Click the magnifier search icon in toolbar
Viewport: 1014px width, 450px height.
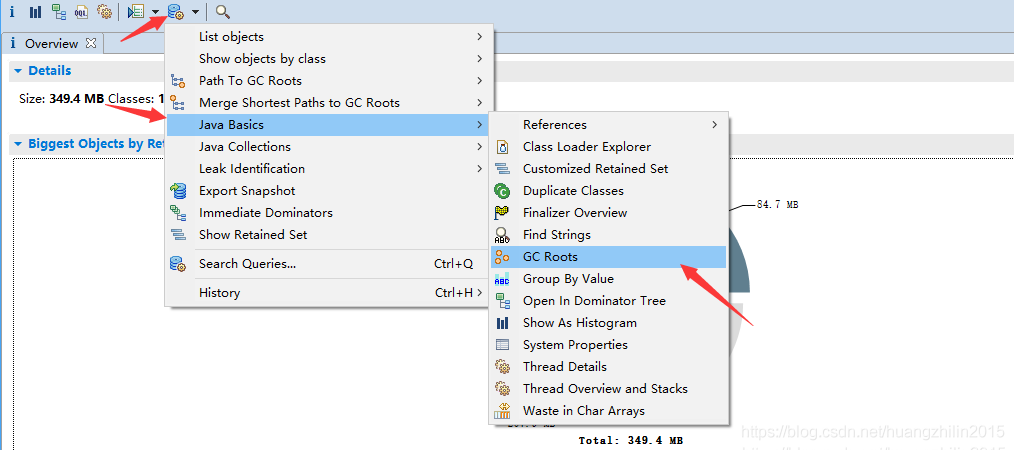[x=222, y=12]
